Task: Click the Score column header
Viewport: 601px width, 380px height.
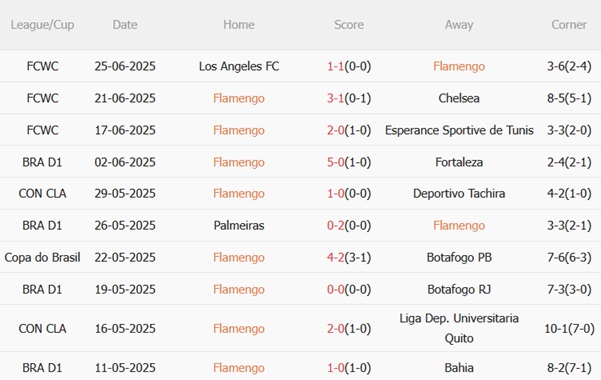Action: 349,25
